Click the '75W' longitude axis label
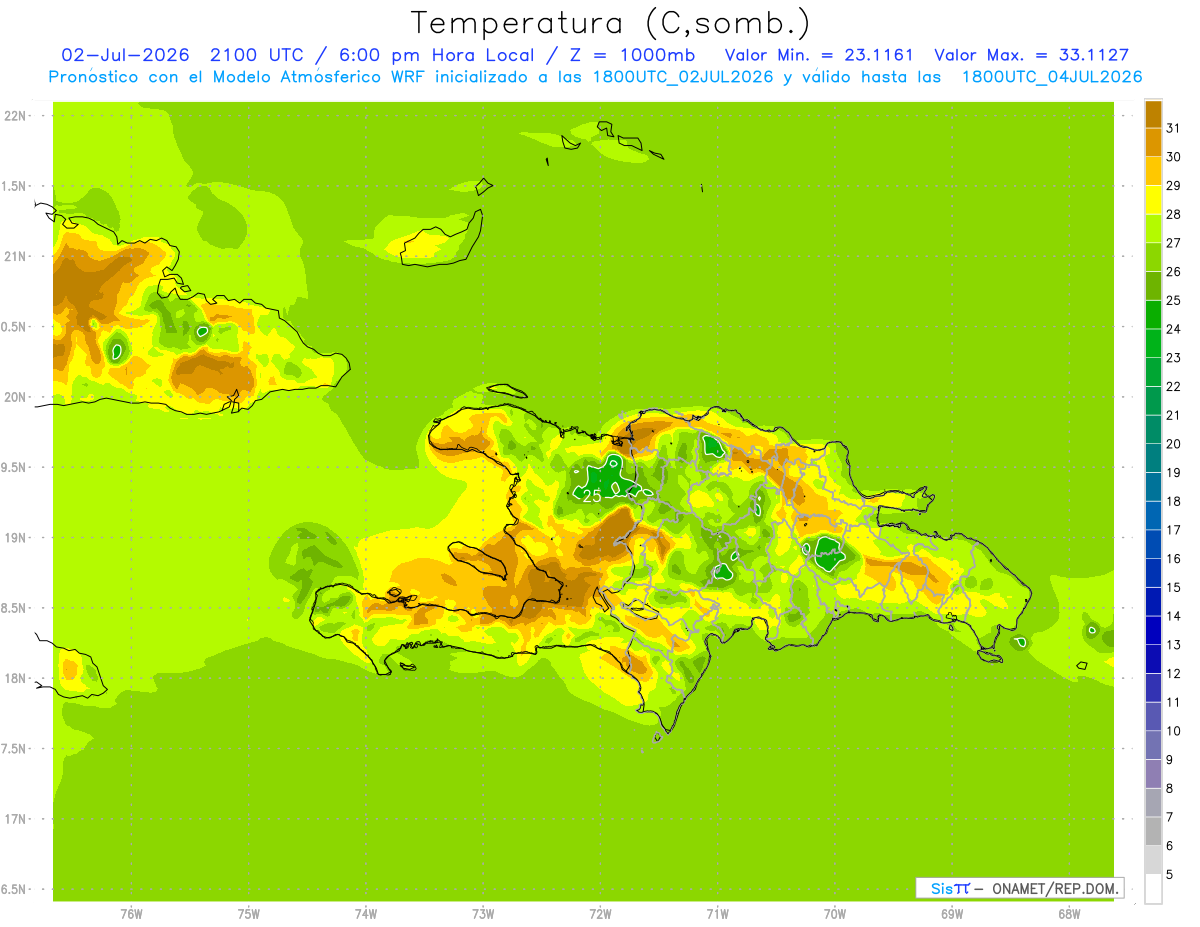This screenshot has height=927, width=1200. [248, 914]
